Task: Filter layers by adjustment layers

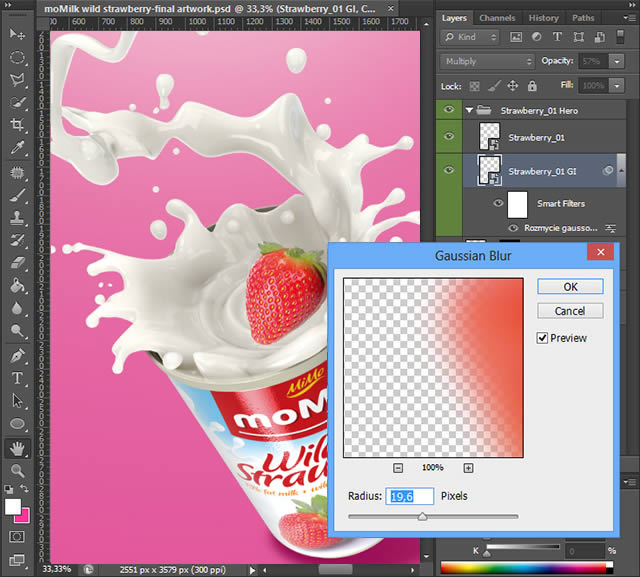Action: coord(536,37)
